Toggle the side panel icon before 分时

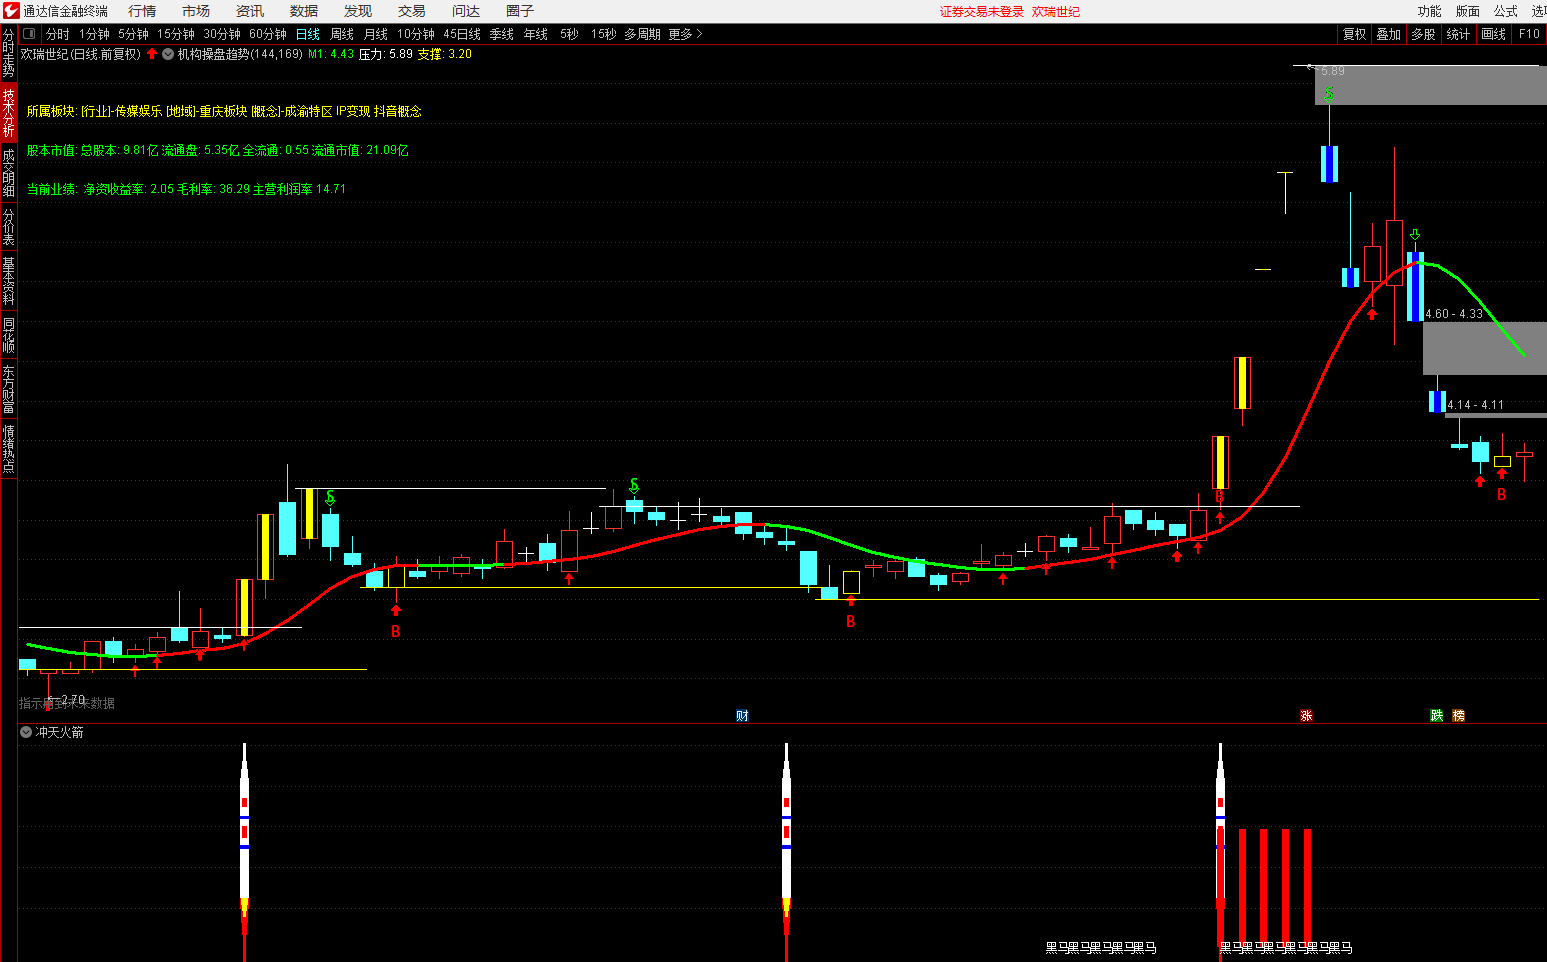pos(28,34)
